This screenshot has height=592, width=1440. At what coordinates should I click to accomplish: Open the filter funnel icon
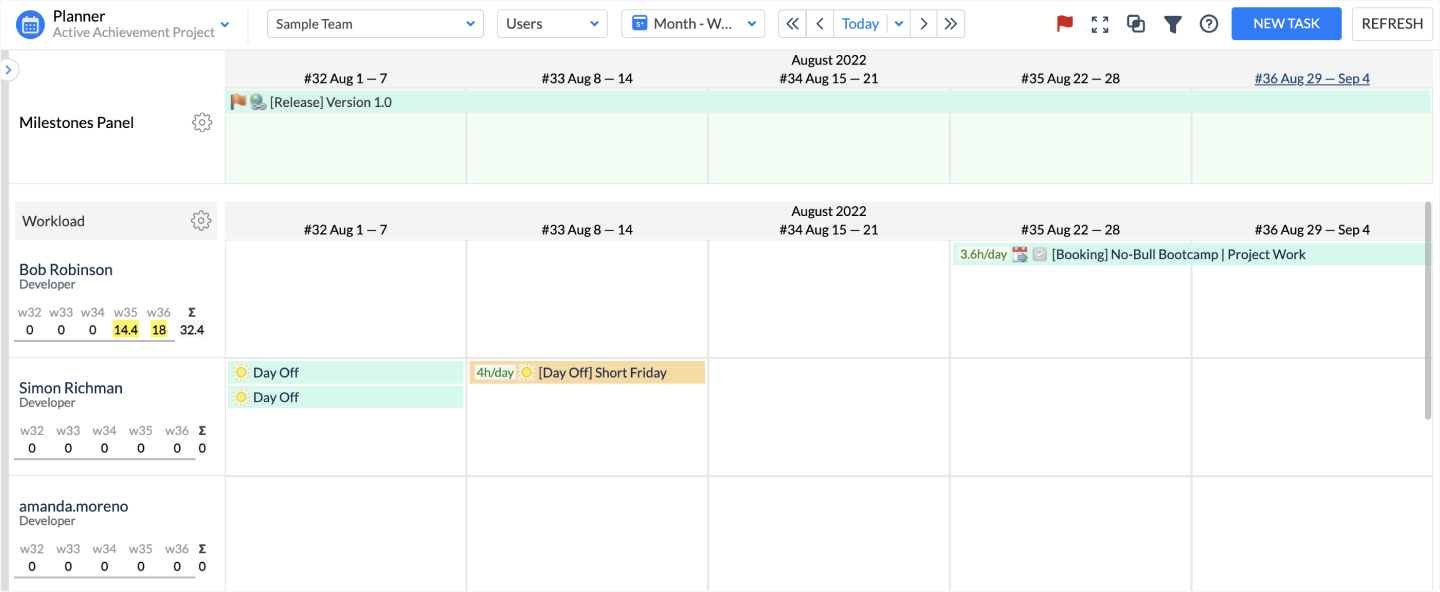(1173, 24)
